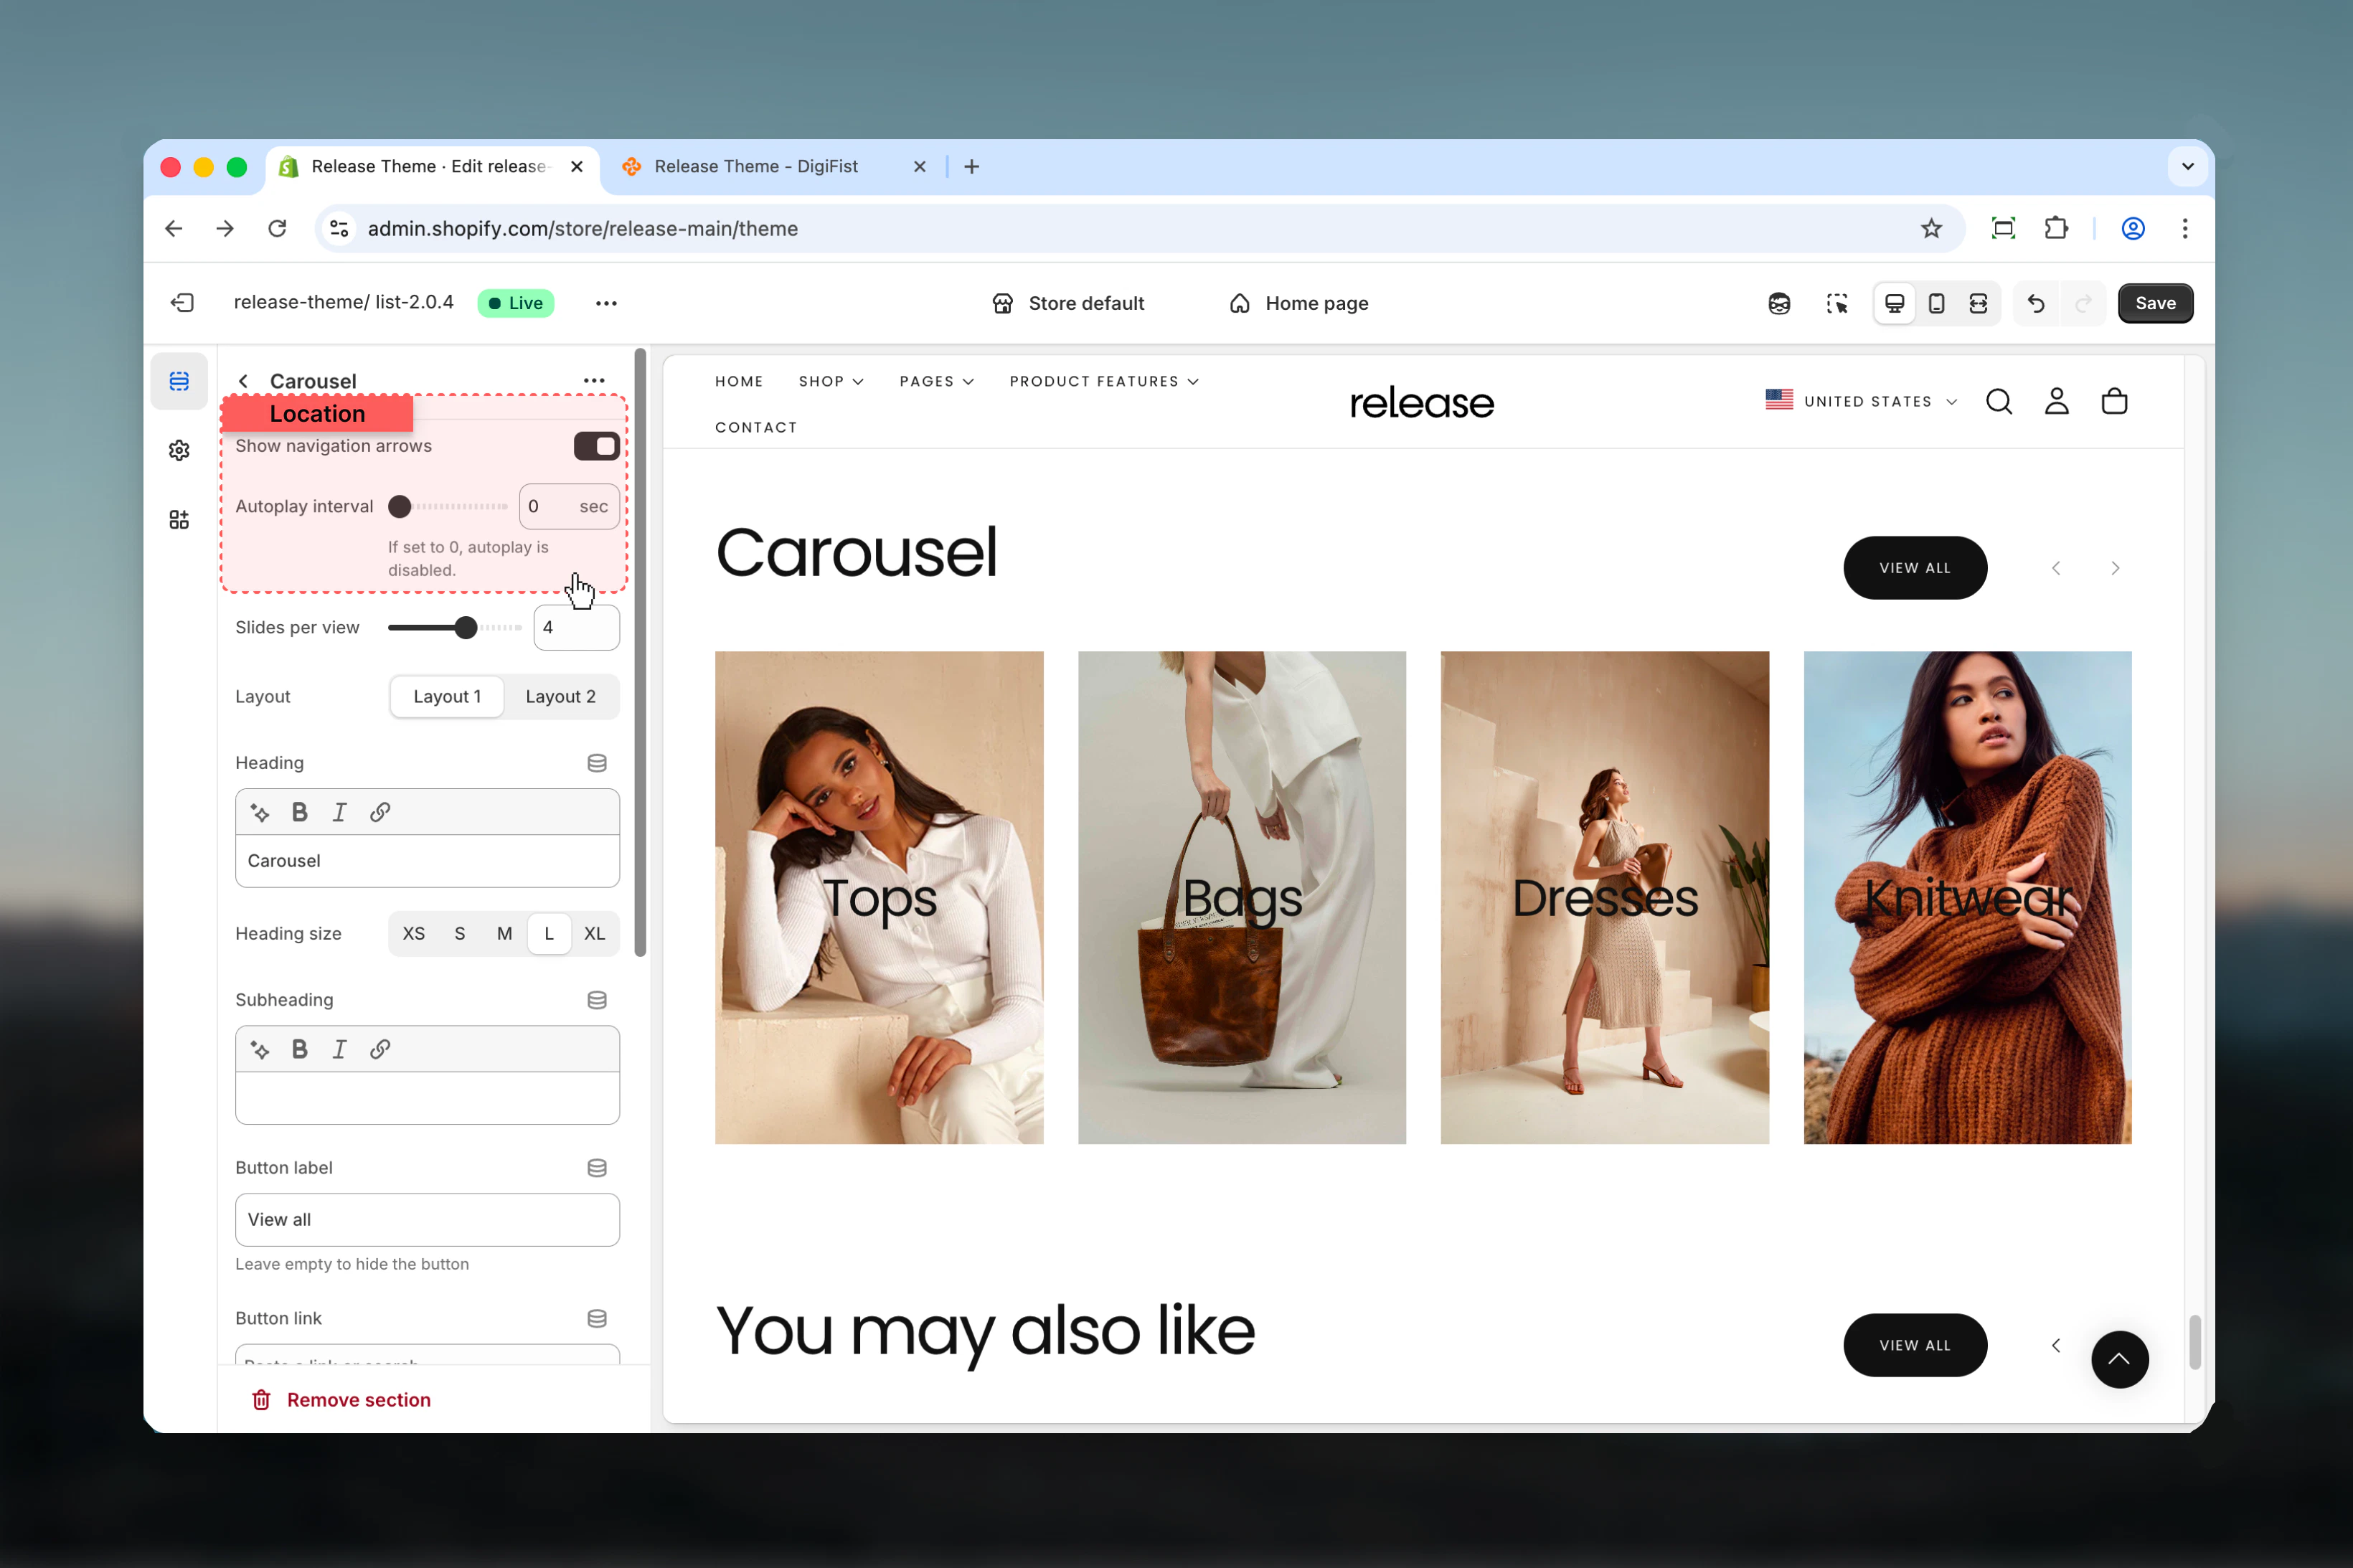Set Heading size to XL
This screenshot has width=2353, height=1568.
pos(594,933)
